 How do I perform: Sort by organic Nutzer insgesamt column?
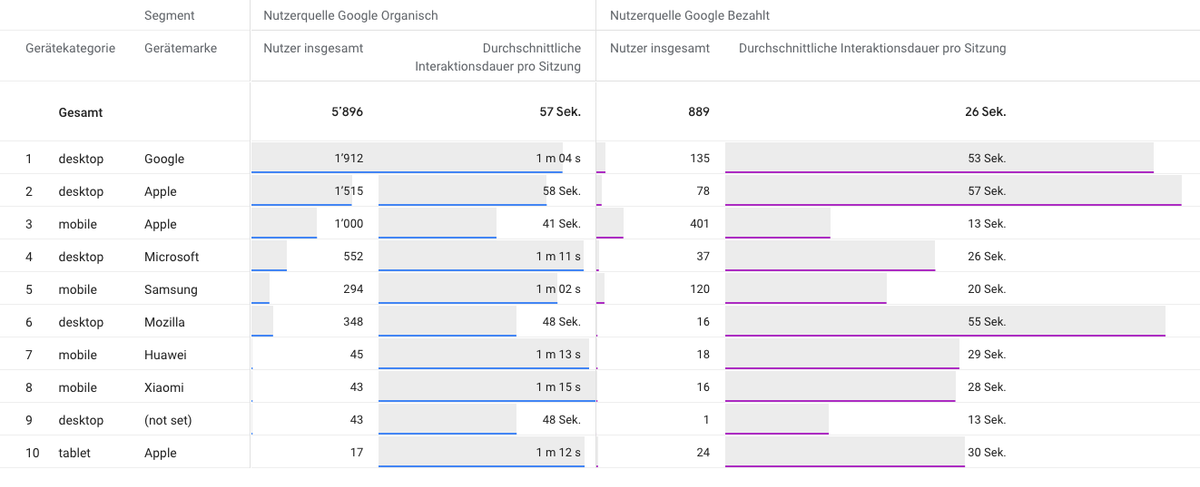click(313, 48)
